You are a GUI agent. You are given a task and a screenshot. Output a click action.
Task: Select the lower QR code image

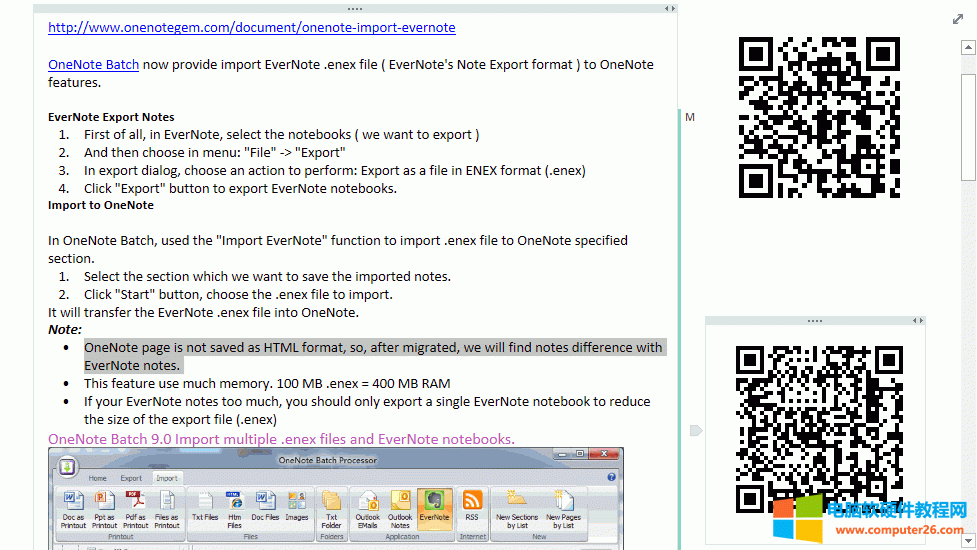point(819,429)
